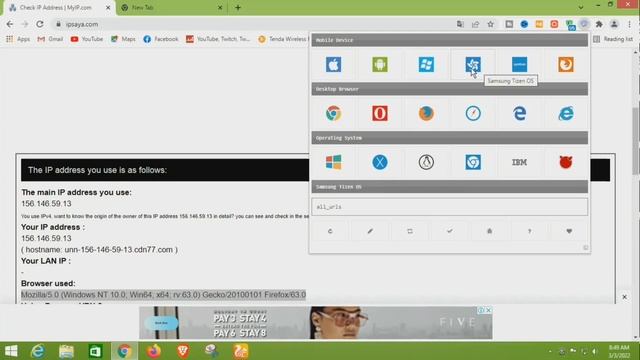Open File Explorer from the taskbar
The image size is (640, 360).
pyautogui.click(x=66, y=351)
